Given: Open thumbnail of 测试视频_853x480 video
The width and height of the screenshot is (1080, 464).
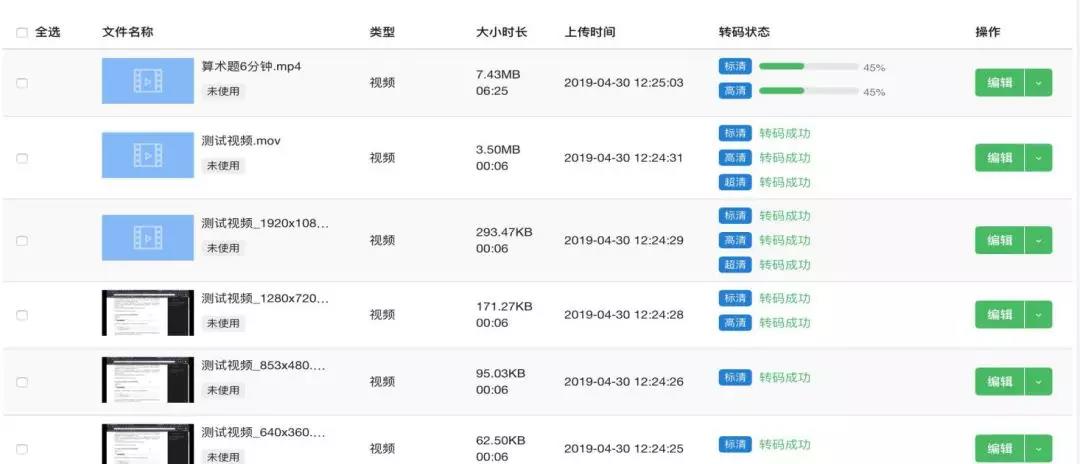Looking at the screenshot, I should point(148,379).
